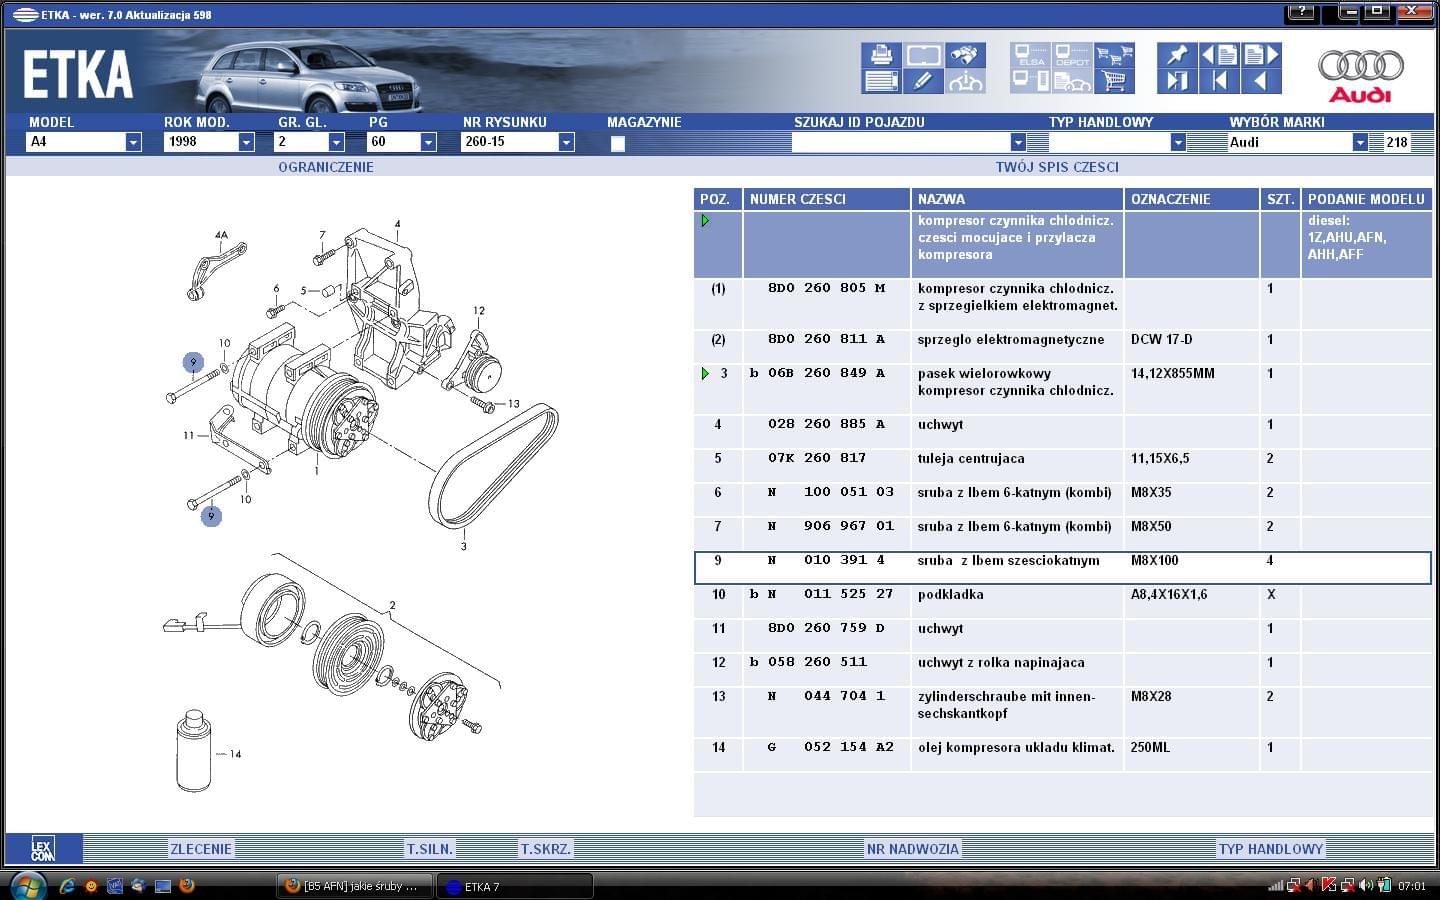Viewport: 1440px width, 900px height.
Task: Click the computer-to-tower icon below ELSA
Action: coord(1030,81)
